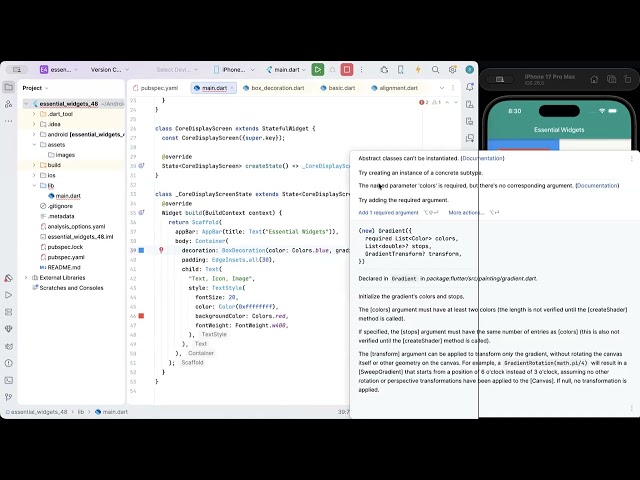Open Search Everywhere magnifier icon
This screenshot has width=640, height=480.
(436, 70)
